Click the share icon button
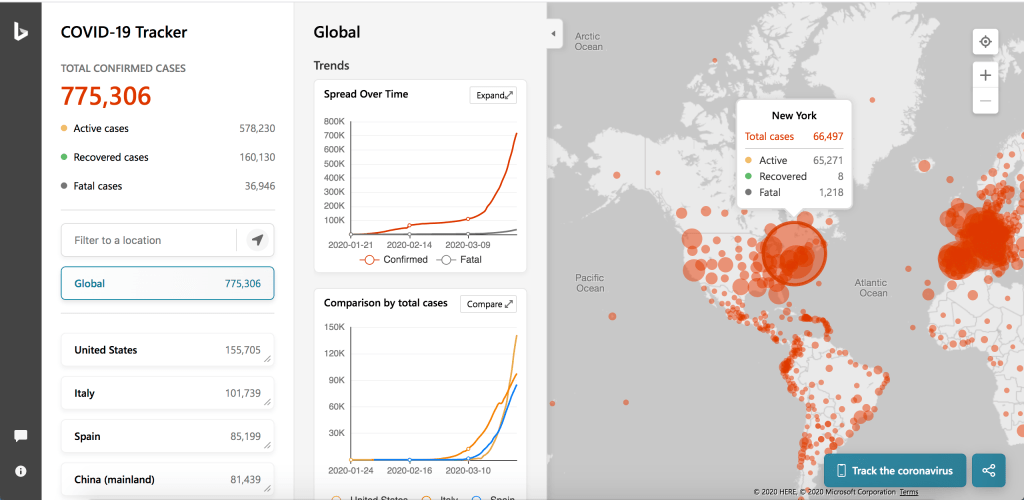Screen dimensions: 1024x500 pos(988,470)
